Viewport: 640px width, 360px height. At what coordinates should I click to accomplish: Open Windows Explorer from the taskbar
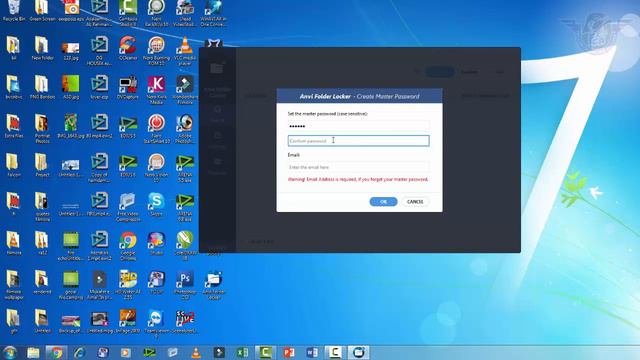click(33, 353)
